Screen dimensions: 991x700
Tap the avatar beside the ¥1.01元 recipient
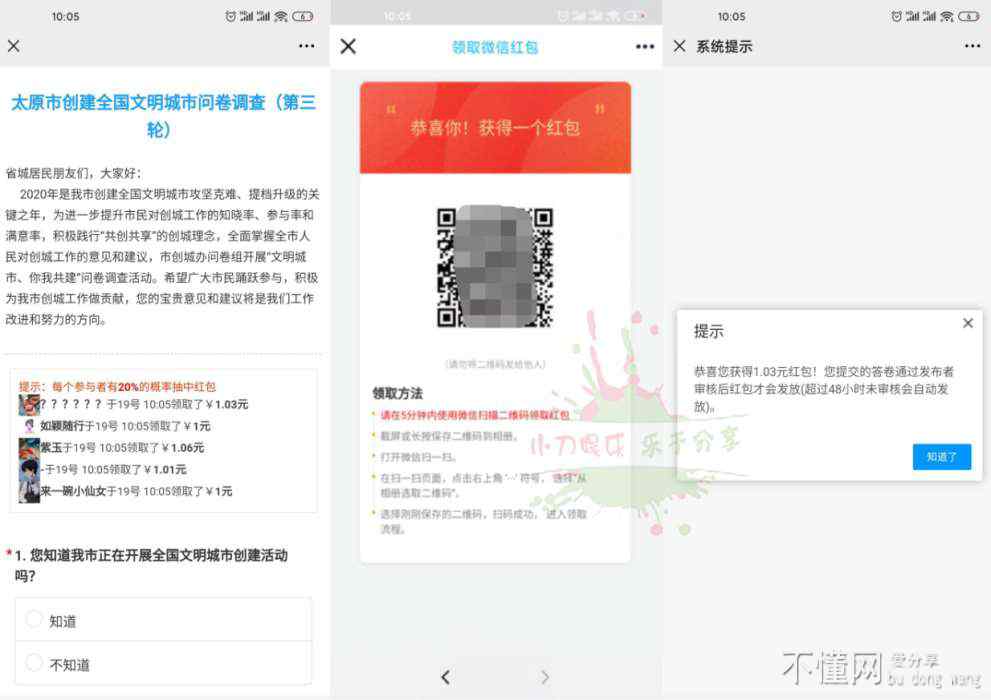click(x=29, y=470)
